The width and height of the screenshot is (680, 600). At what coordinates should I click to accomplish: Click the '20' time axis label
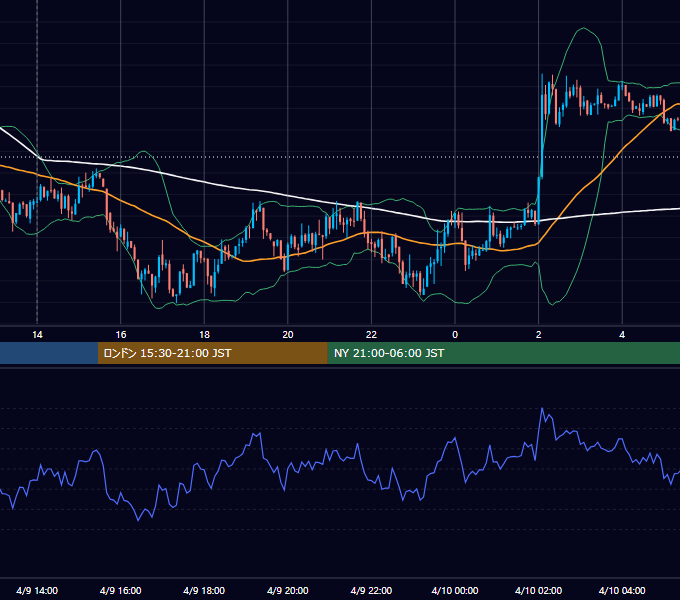[x=288, y=335]
